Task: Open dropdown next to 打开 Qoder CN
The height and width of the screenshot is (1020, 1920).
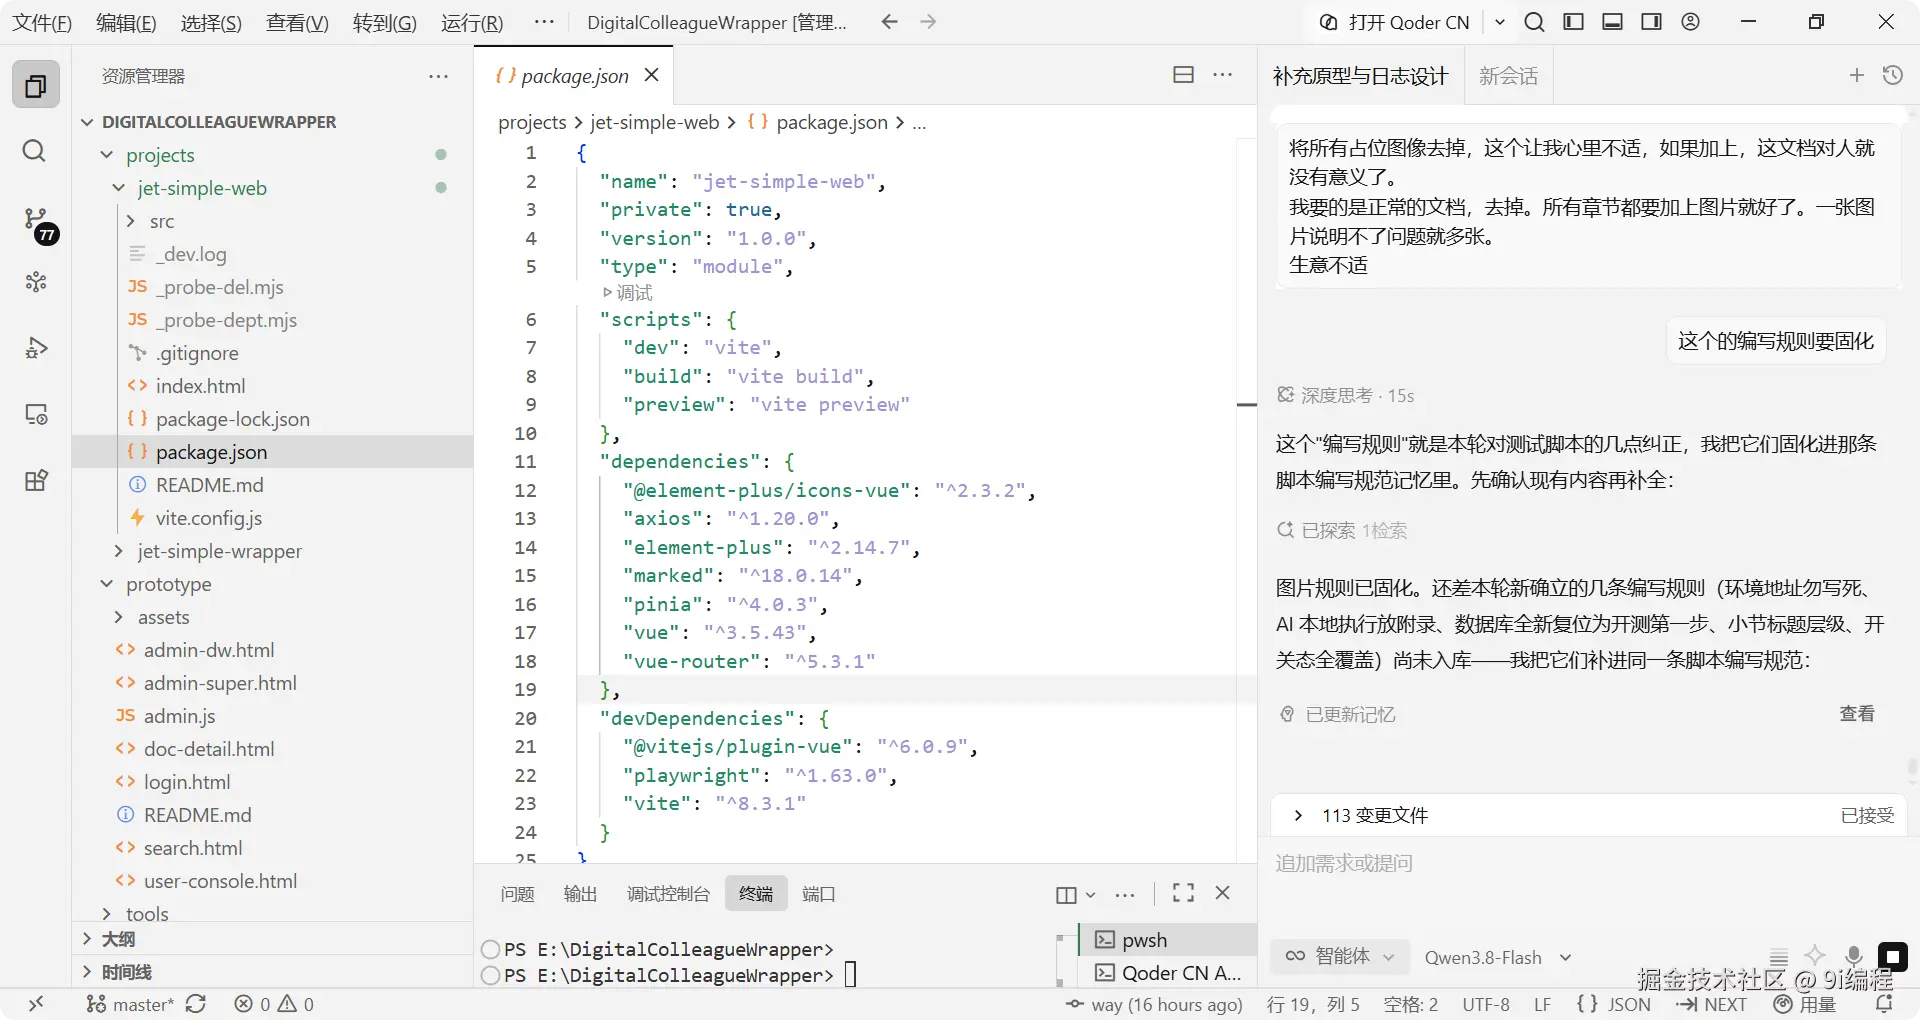Action: tap(1500, 22)
